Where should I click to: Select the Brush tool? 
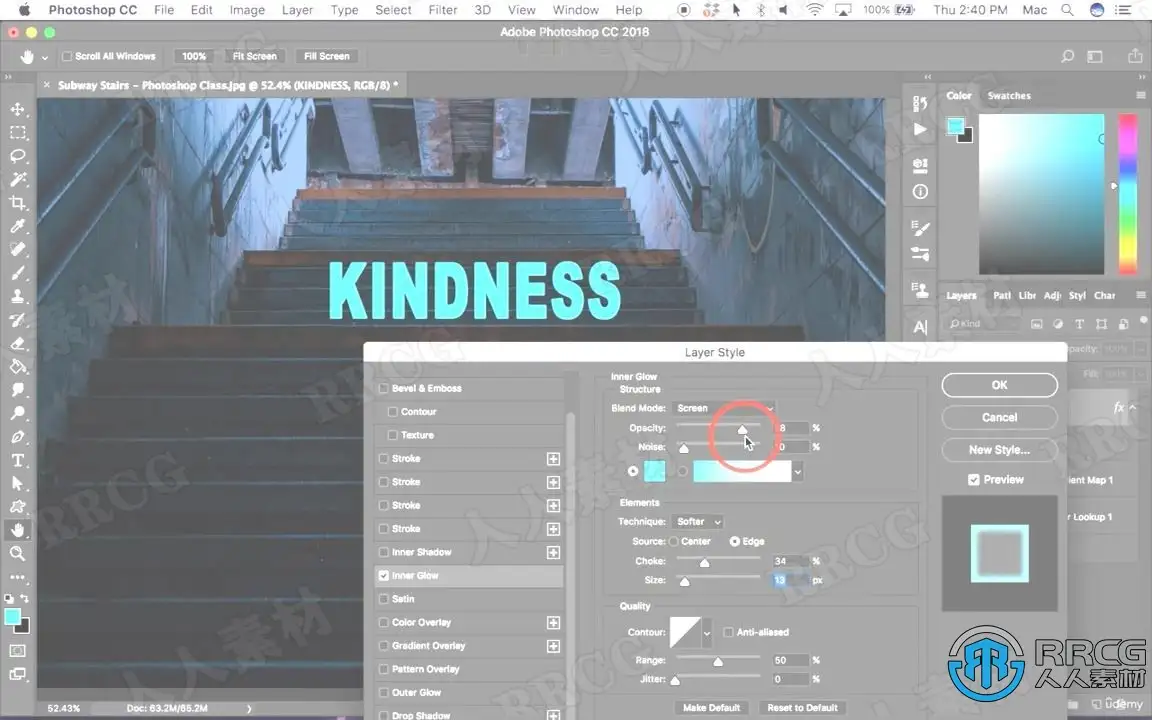tap(18, 273)
